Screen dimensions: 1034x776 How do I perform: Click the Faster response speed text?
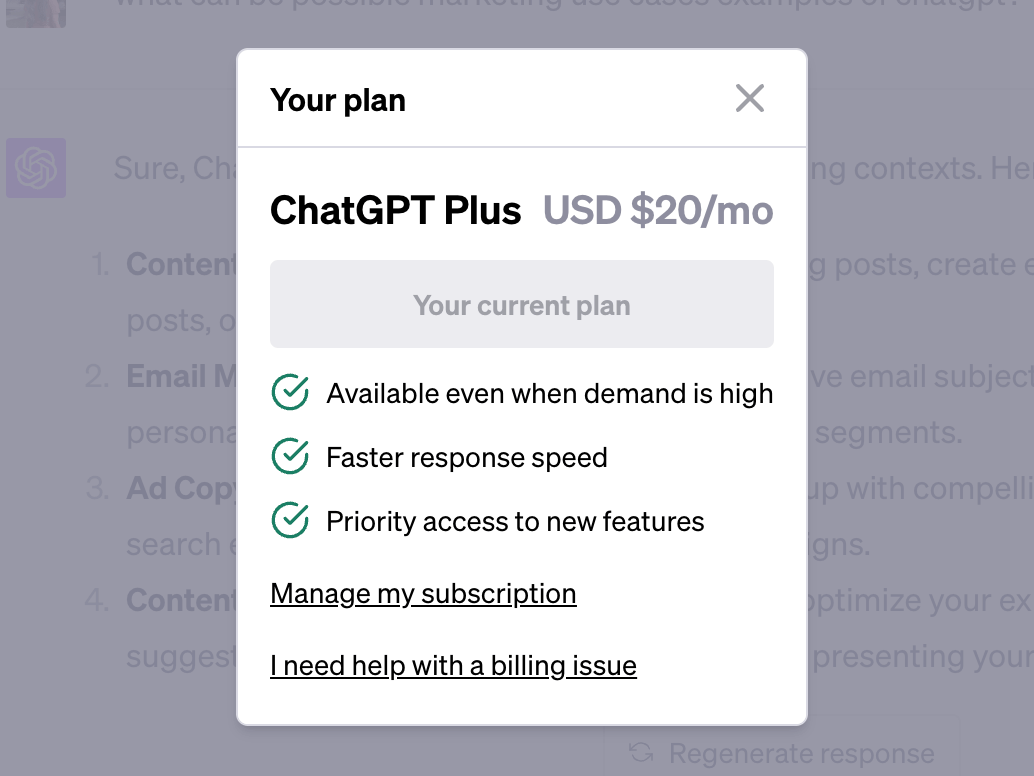click(467, 457)
